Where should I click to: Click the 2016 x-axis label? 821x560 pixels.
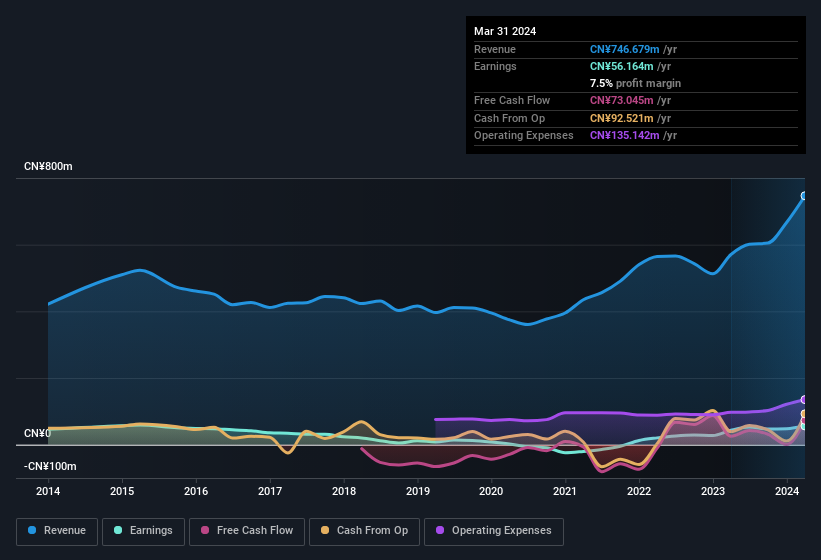click(196, 491)
